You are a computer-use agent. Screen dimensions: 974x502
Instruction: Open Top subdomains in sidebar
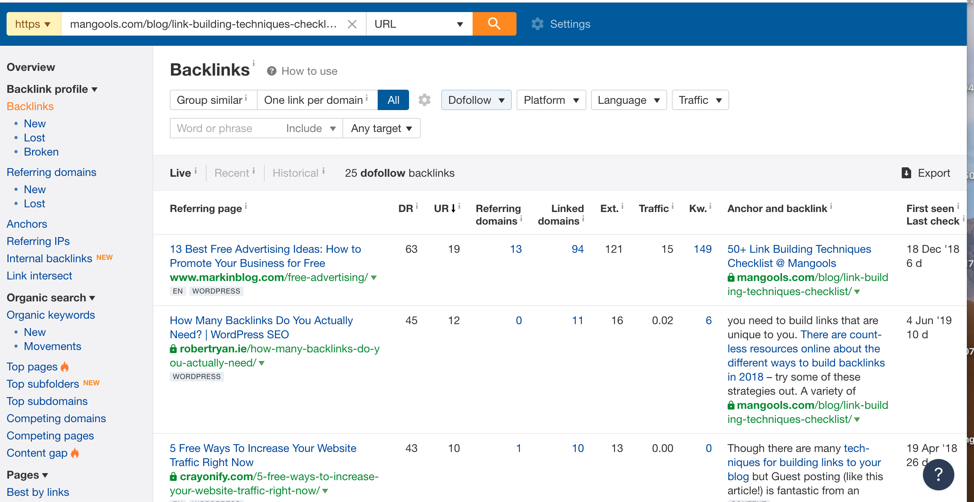(x=47, y=401)
